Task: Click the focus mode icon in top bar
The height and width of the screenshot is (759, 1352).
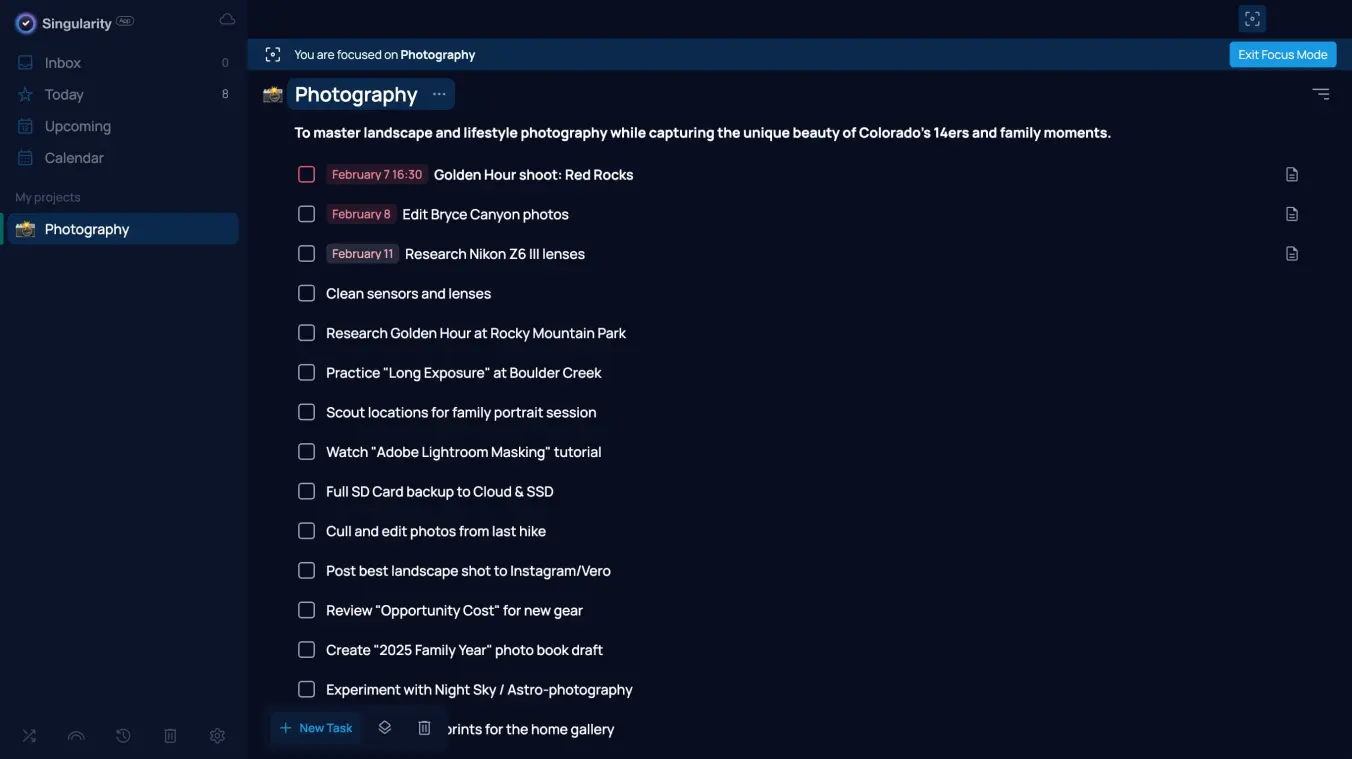Action: (x=1251, y=19)
